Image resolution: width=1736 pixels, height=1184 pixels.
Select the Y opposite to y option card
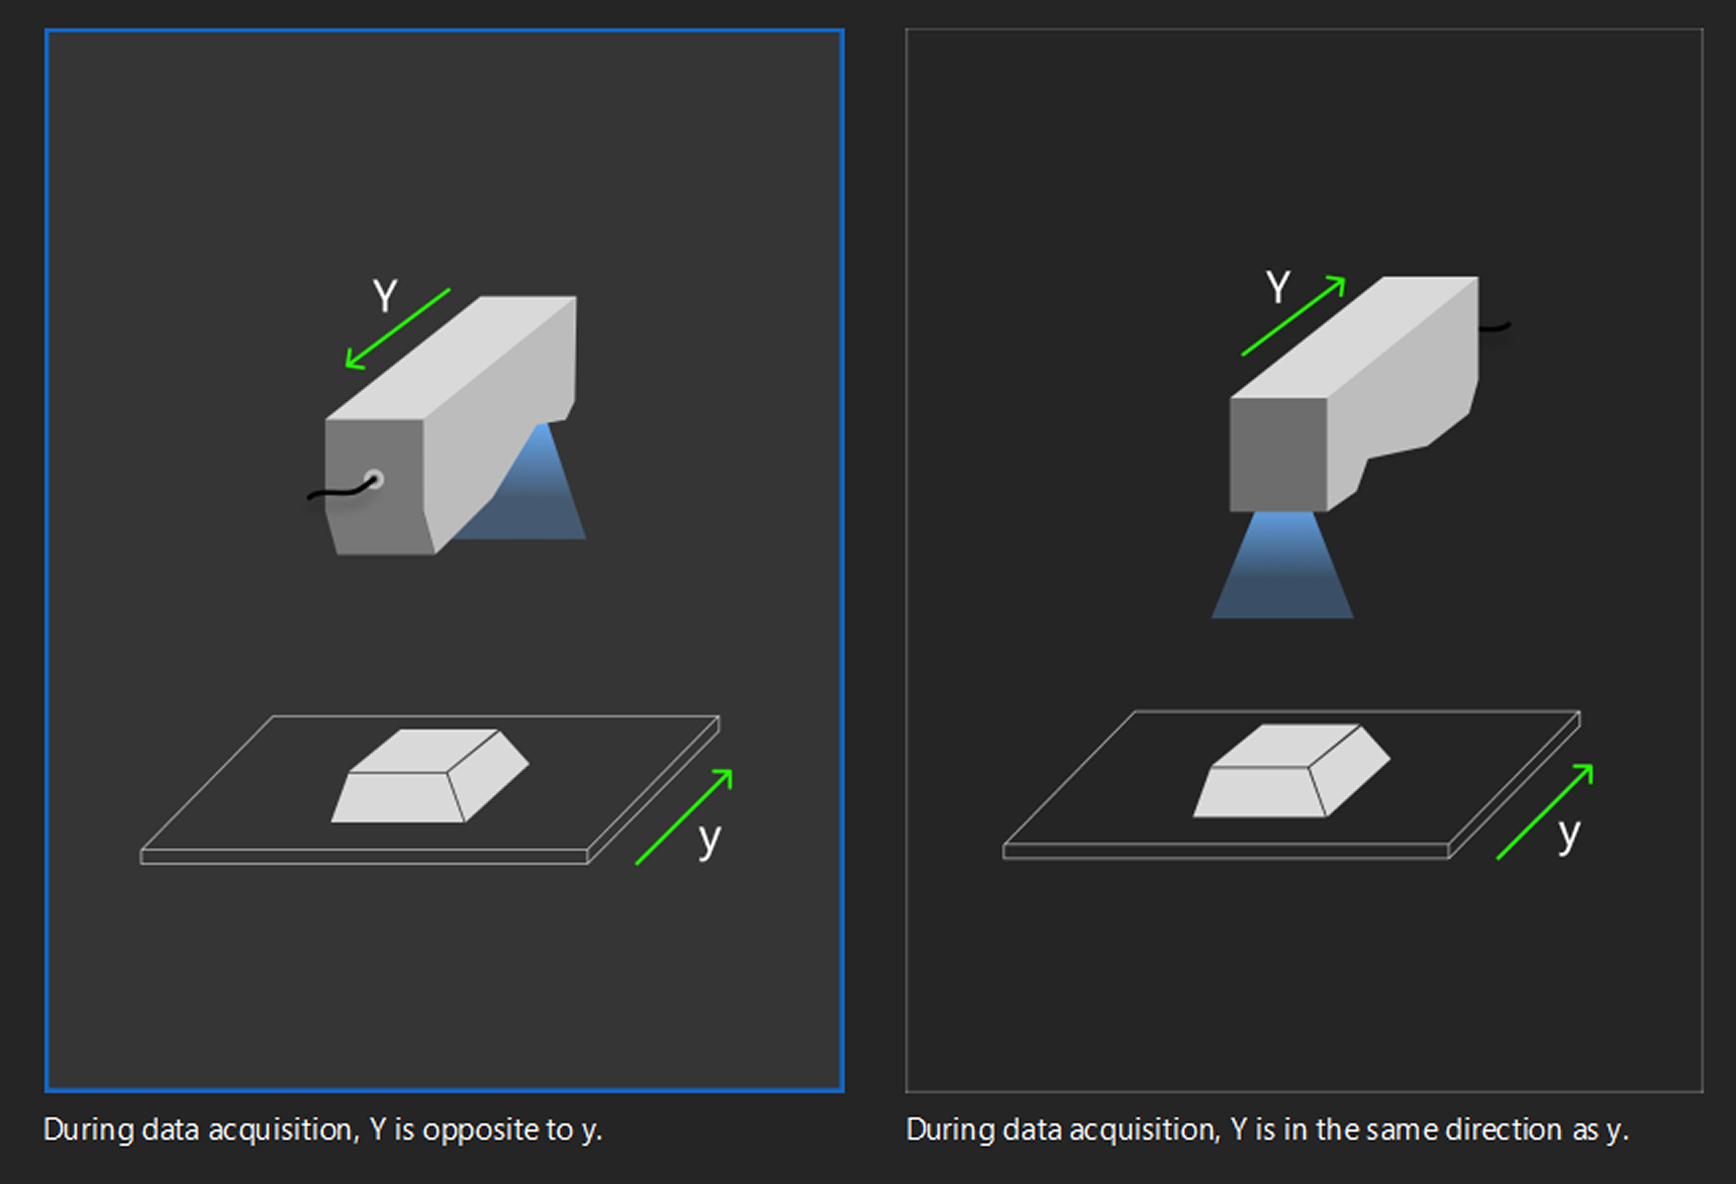444,560
